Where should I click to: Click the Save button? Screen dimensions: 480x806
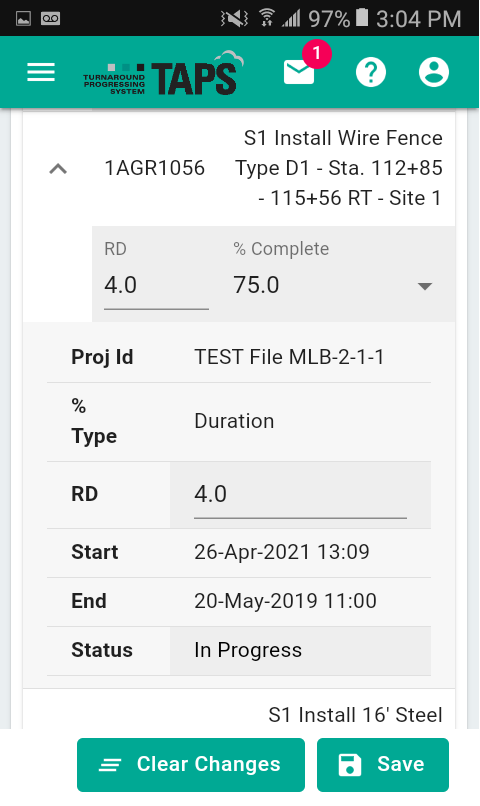pyautogui.click(x=383, y=764)
